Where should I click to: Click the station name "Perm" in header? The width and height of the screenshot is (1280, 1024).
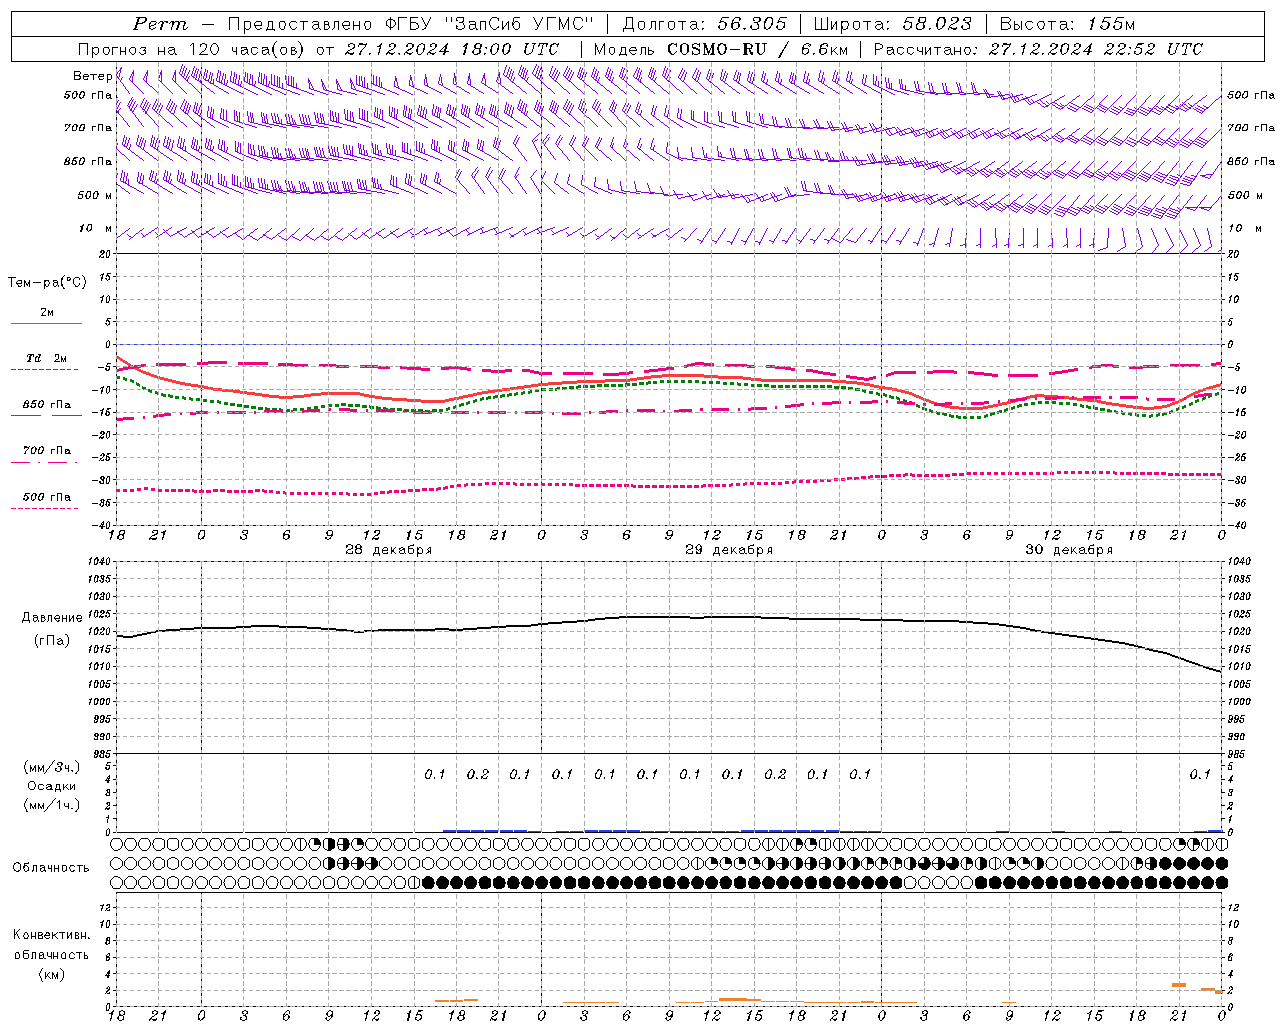point(160,24)
